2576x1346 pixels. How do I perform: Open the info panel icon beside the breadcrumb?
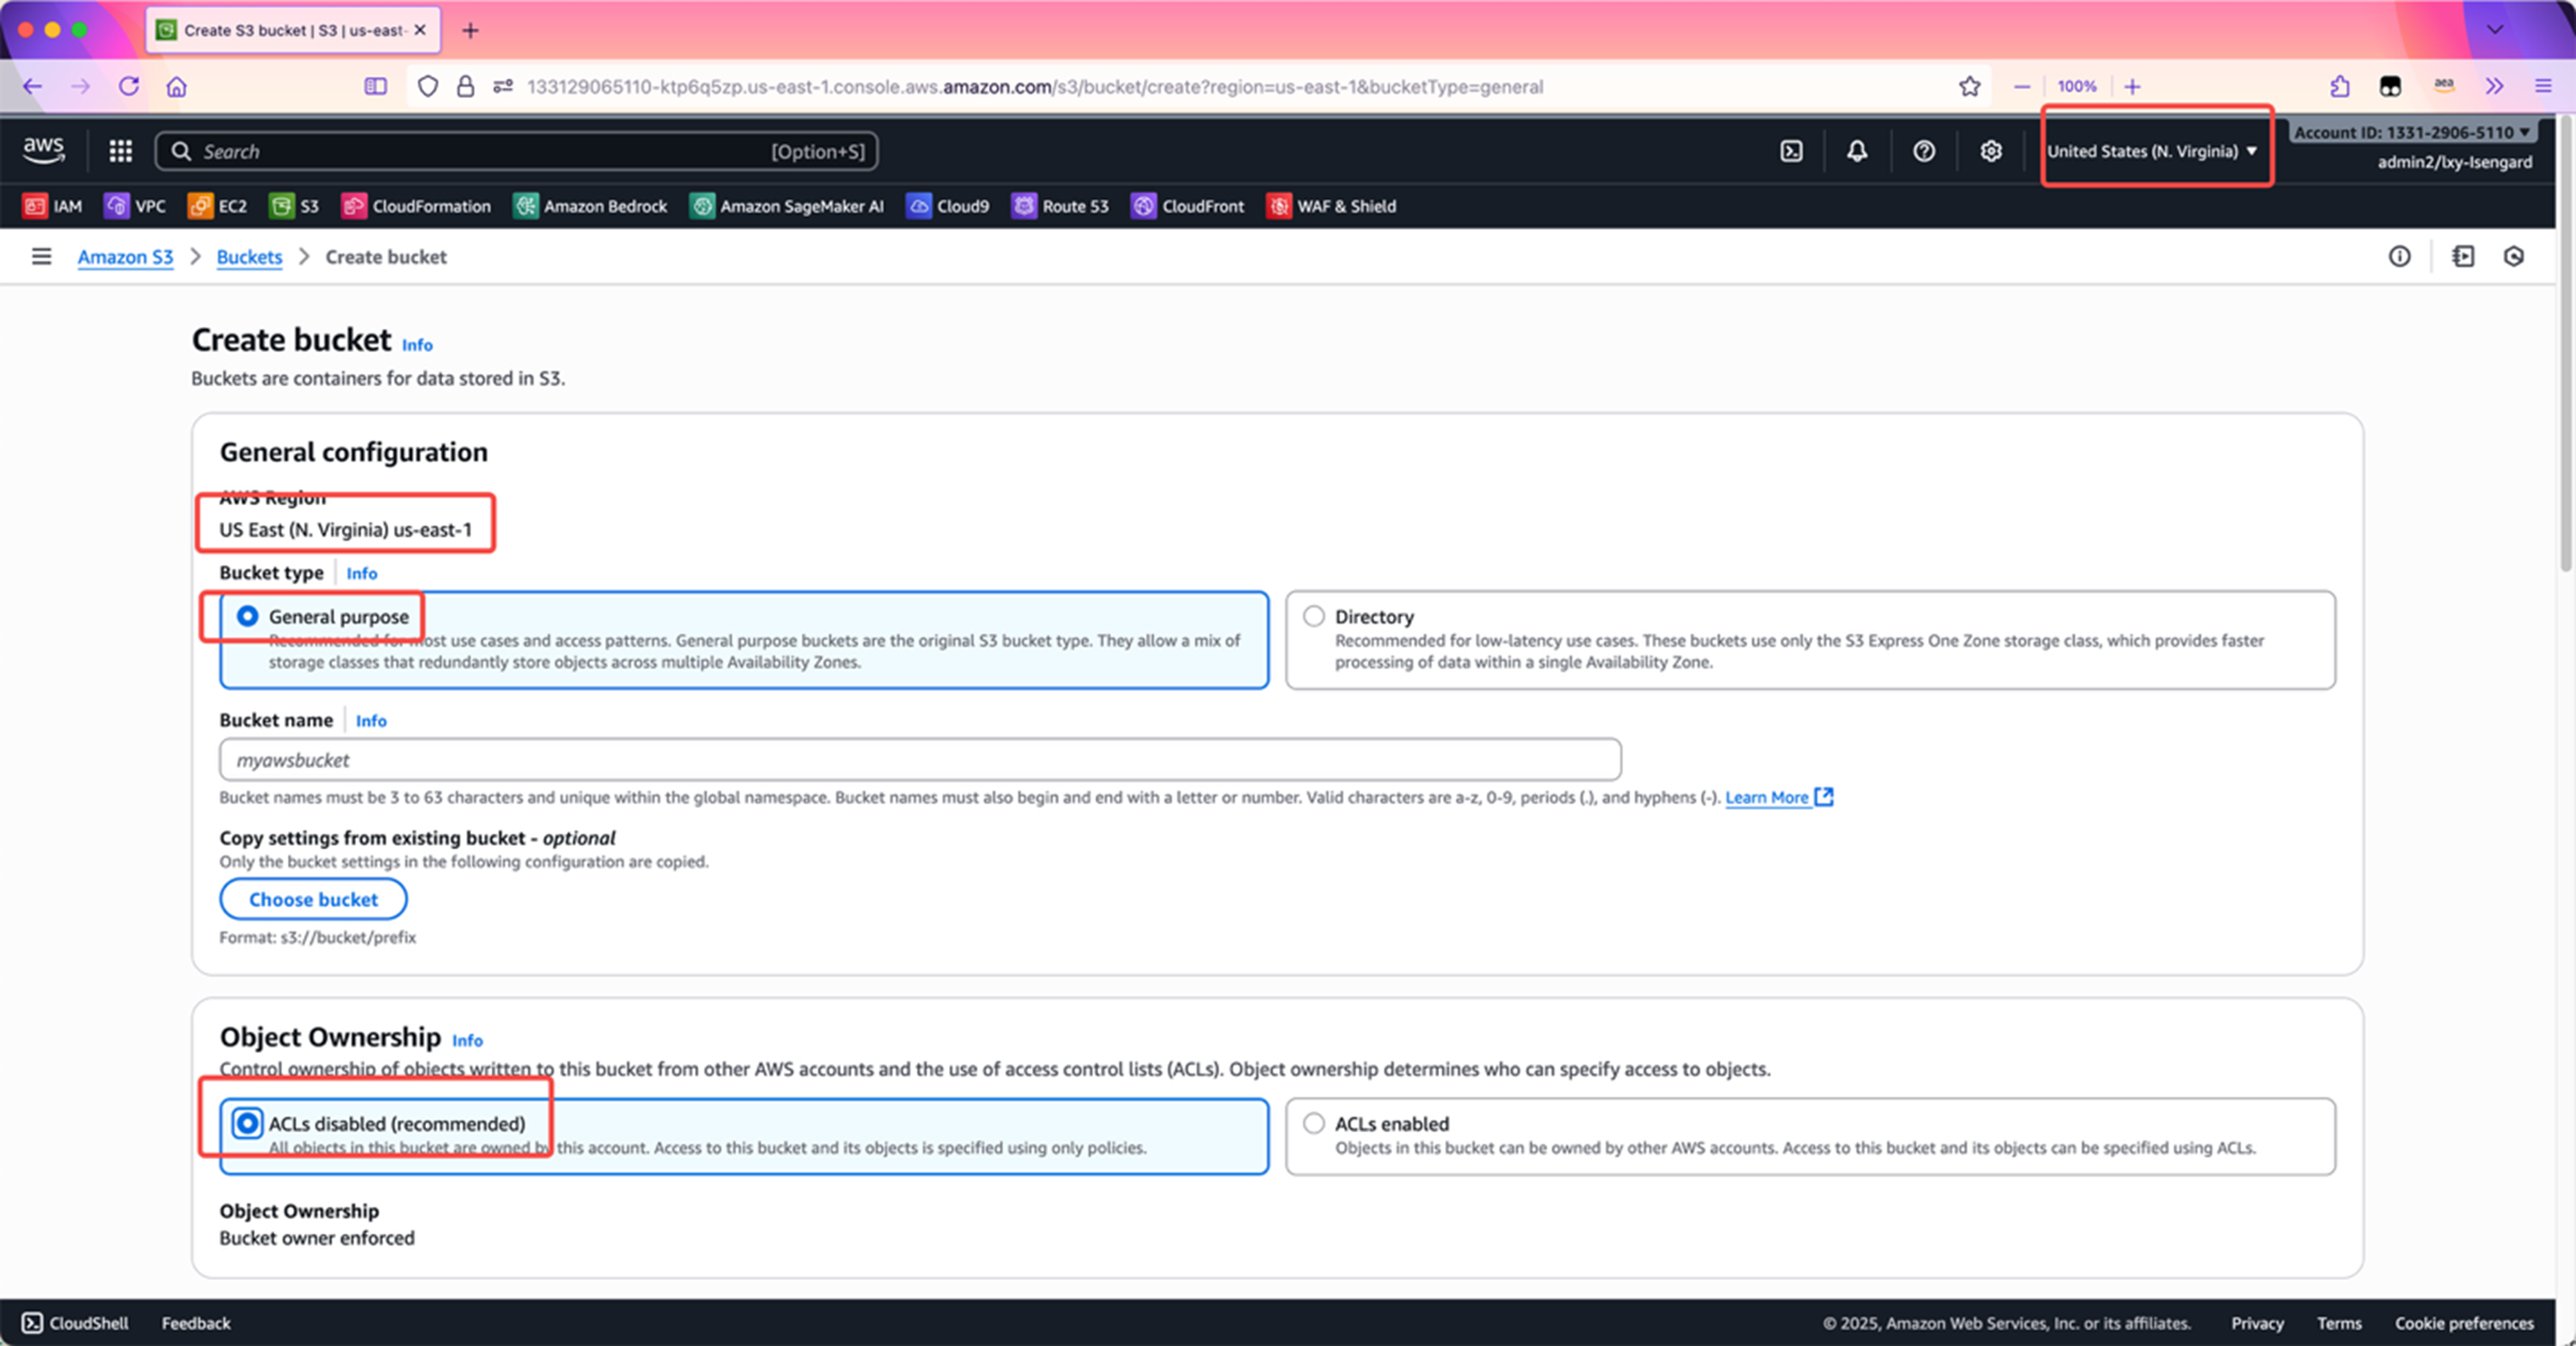(2399, 257)
